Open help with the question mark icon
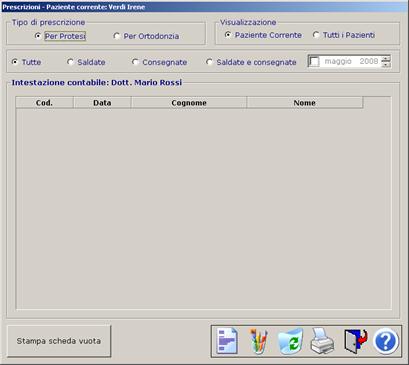Viewport: 409px width, 365px height. (386, 341)
